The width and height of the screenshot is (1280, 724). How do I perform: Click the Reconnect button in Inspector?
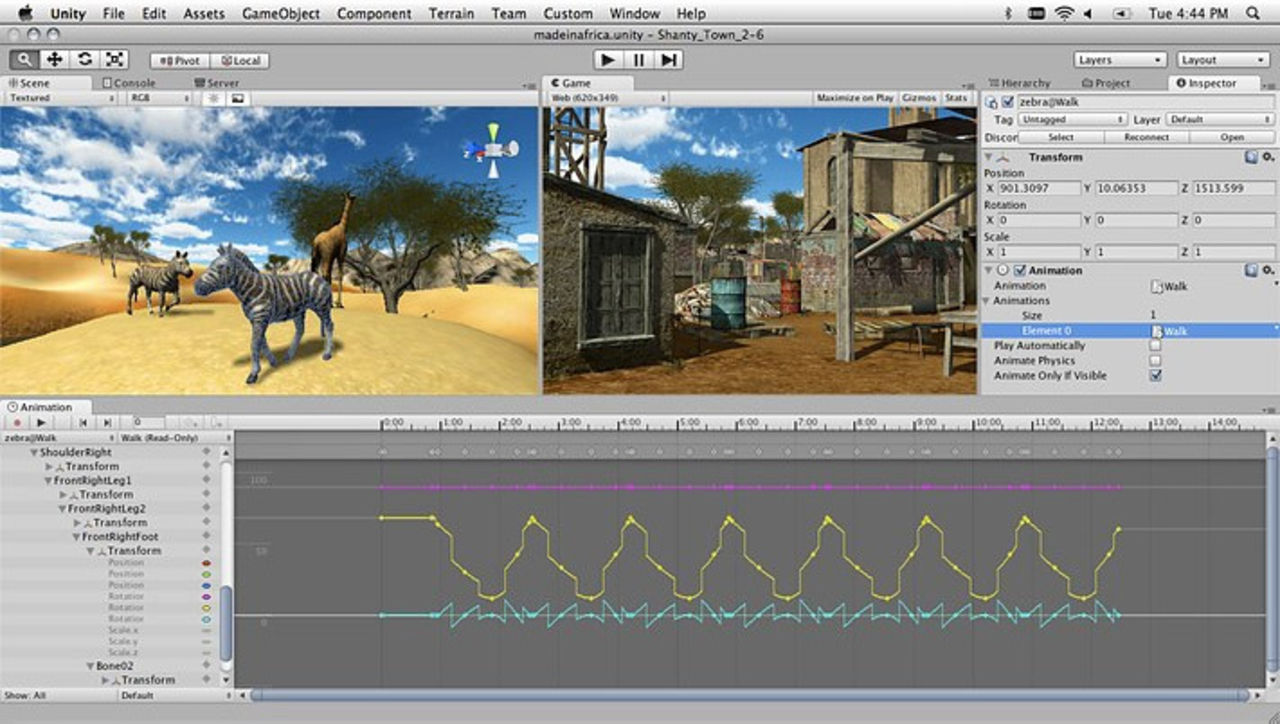[1145, 137]
